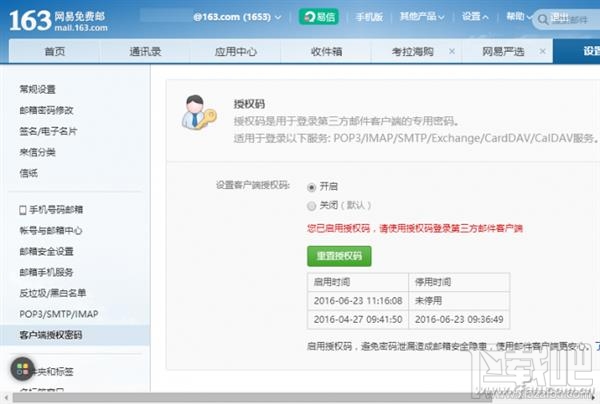Switch to the 通讯录 tab
Screen dimensions: 600x404
[x=145, y=51]
